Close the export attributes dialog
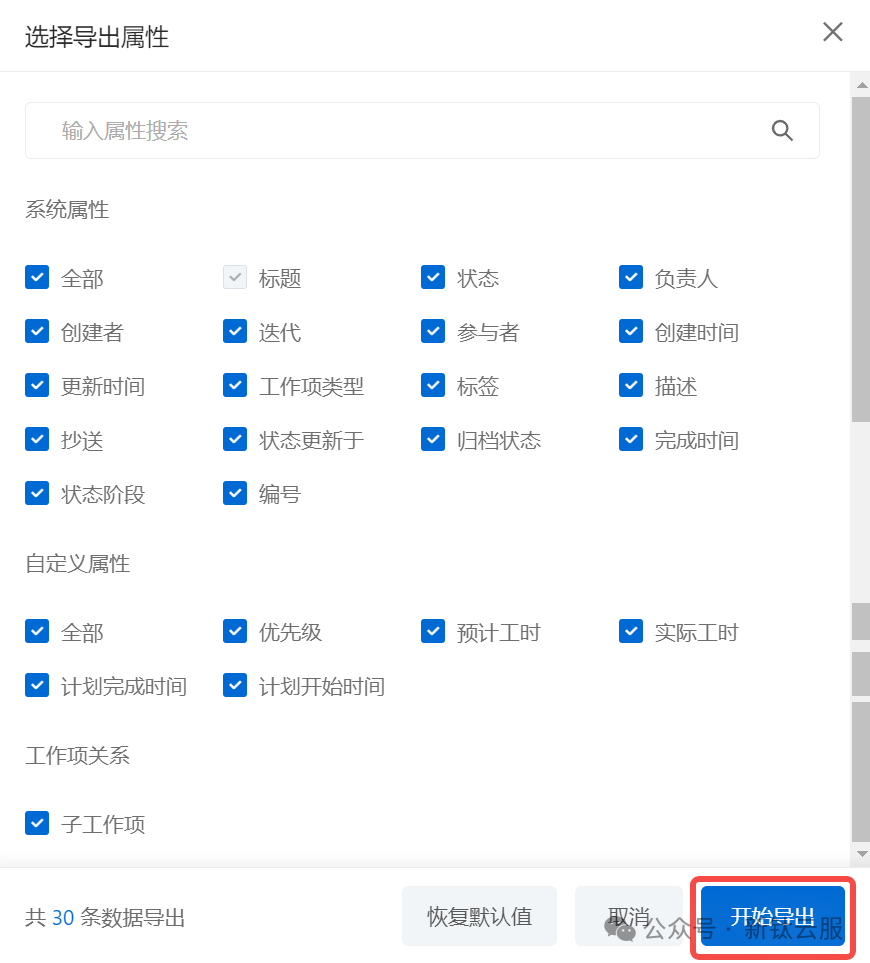 pyautogui.click(x=833, y=32)
